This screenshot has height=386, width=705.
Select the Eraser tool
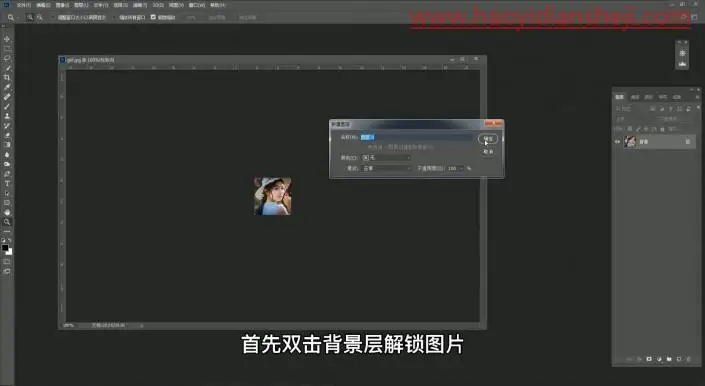click(7, 135)
